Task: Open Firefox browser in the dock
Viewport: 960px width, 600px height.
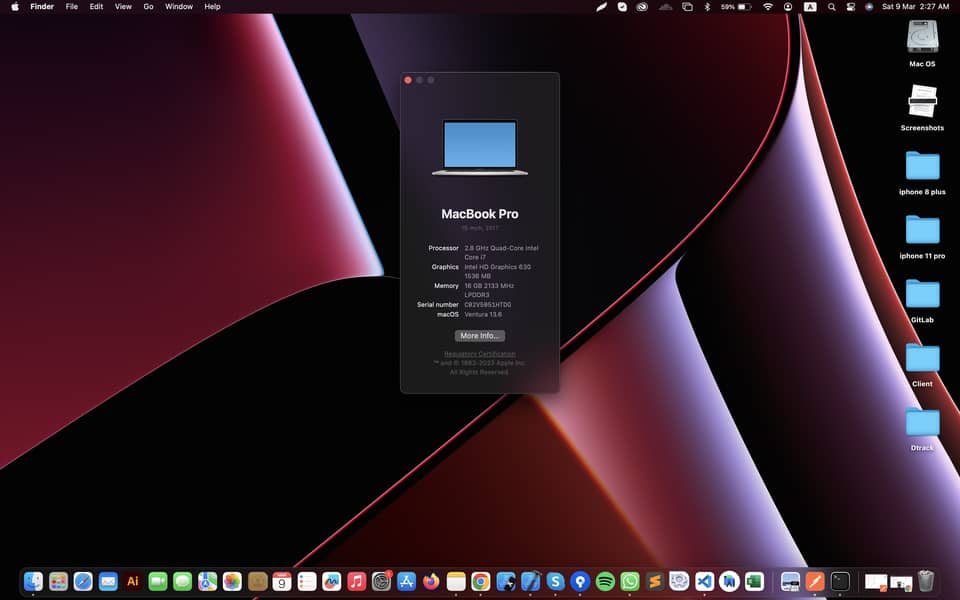Action: (431, 581)
